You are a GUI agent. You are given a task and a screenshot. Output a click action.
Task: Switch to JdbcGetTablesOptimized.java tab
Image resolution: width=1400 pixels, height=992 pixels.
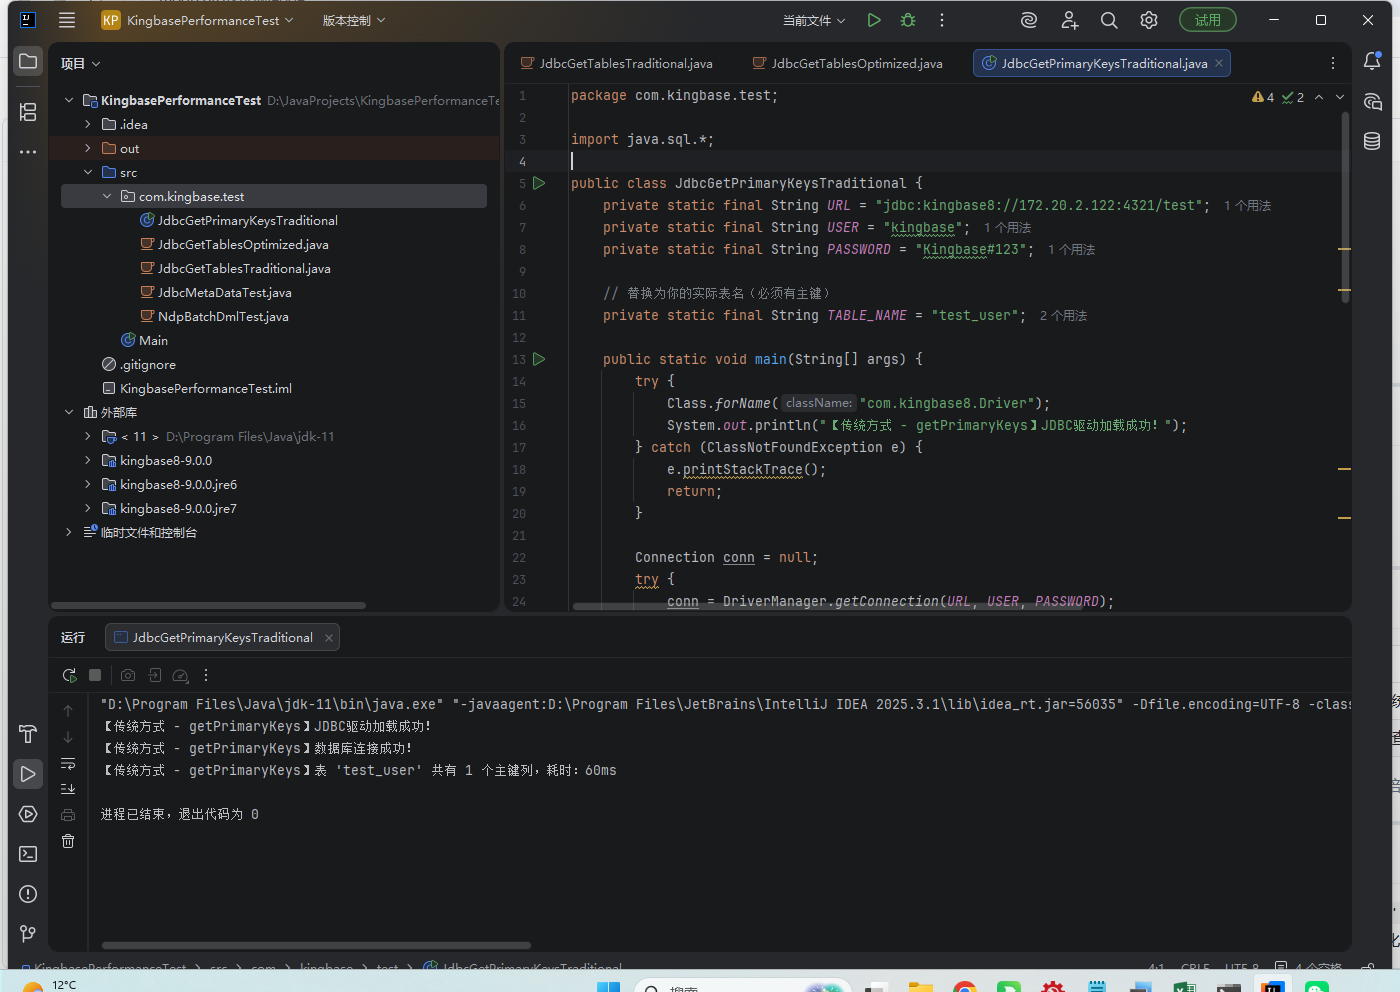tap(856, 63)
